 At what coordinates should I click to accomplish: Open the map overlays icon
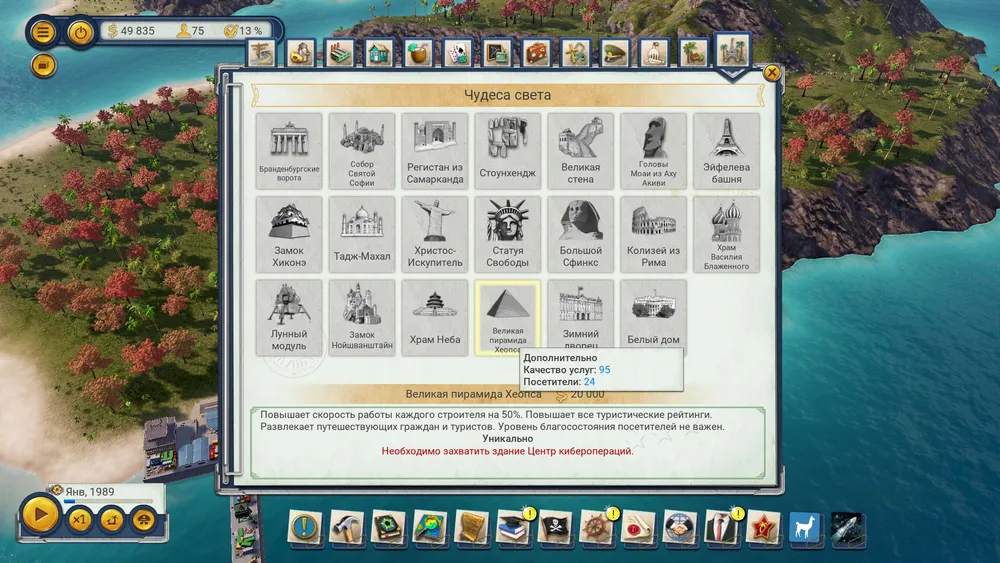tap(430, 527)
